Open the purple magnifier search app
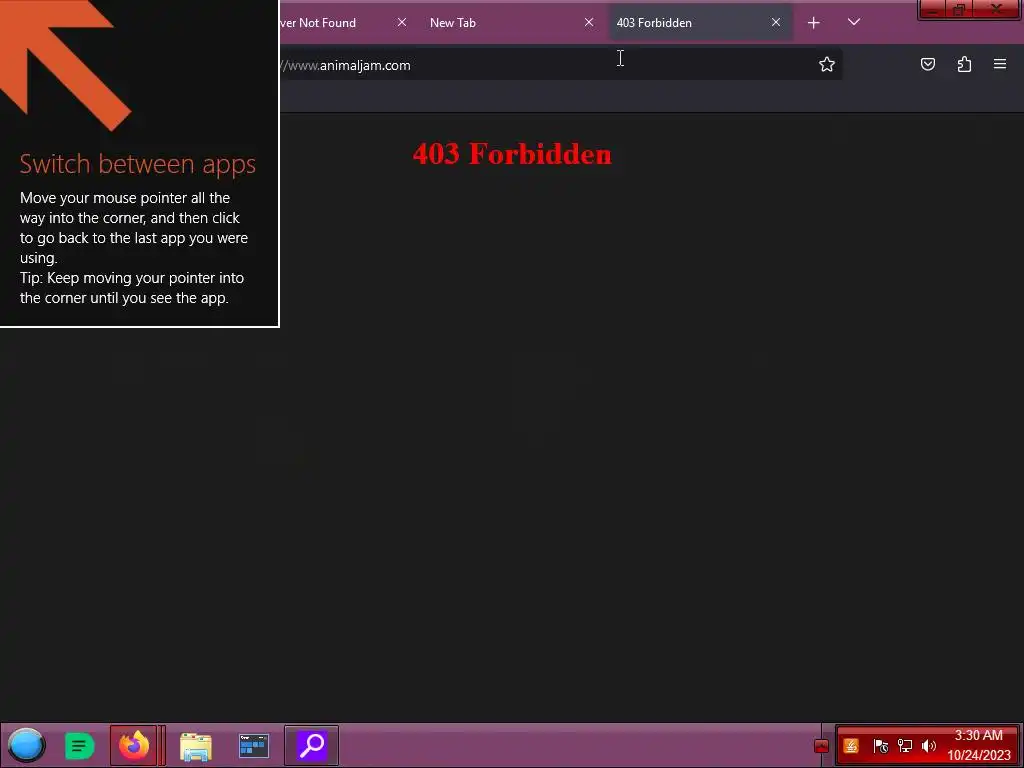This screenshot has width=1024, height=768. [312, 745]
